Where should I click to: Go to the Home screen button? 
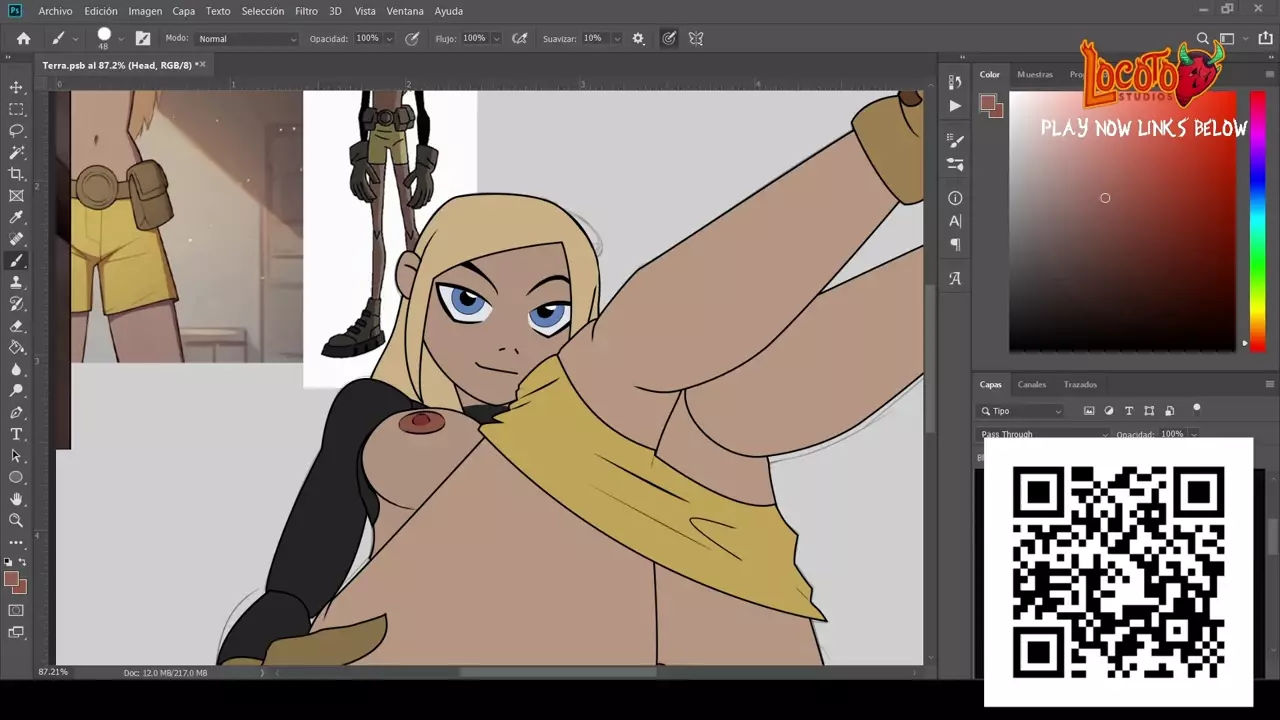[23, 39]
